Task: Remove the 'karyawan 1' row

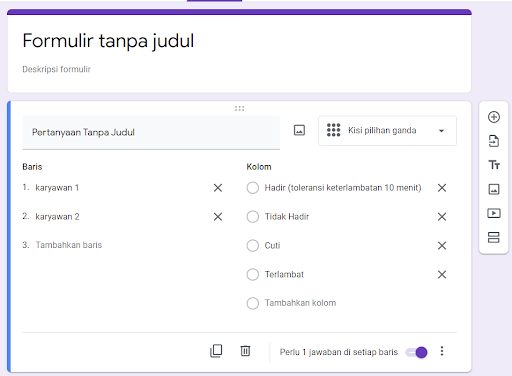Action: [218, 188]
